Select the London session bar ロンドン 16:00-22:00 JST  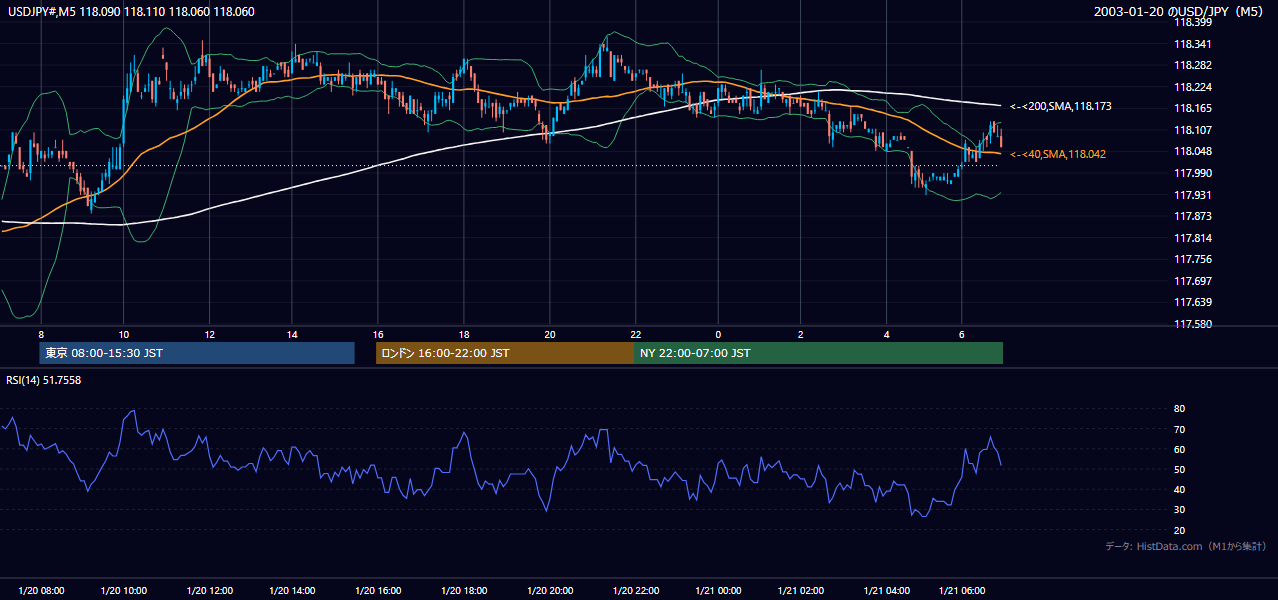pyautogui.click(x=505, y=353)
